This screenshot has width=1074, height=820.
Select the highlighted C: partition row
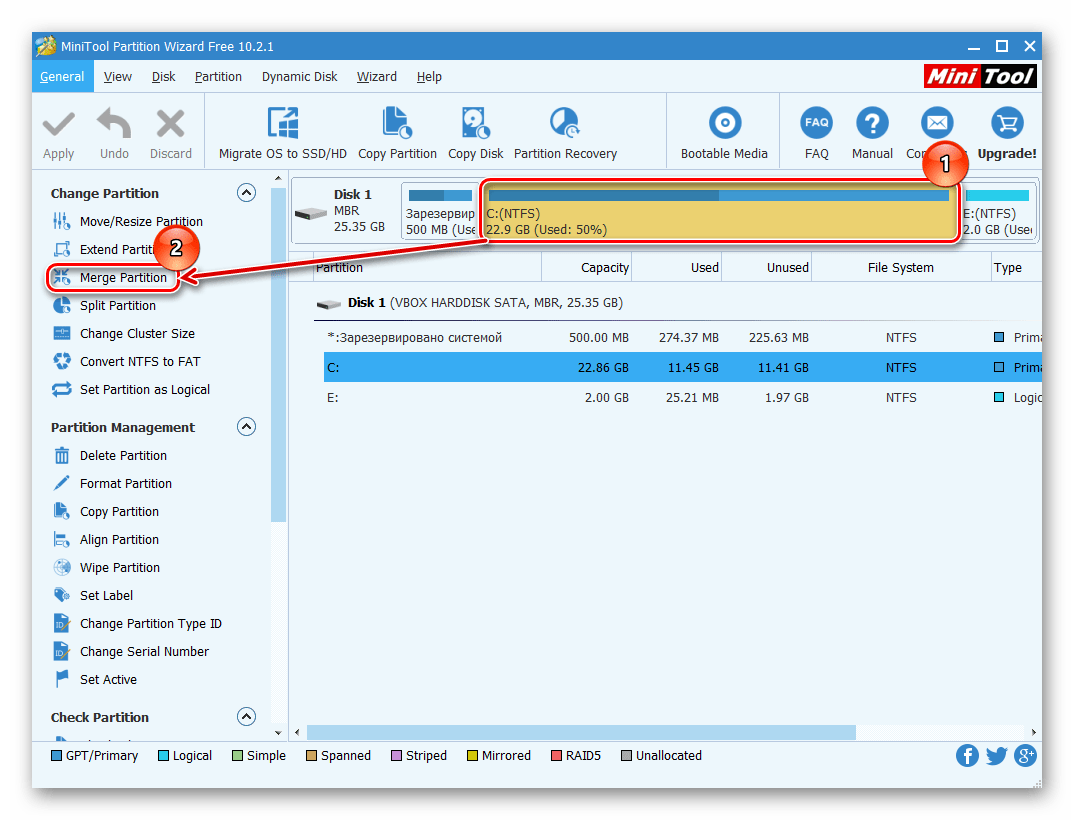click(682, 367)
